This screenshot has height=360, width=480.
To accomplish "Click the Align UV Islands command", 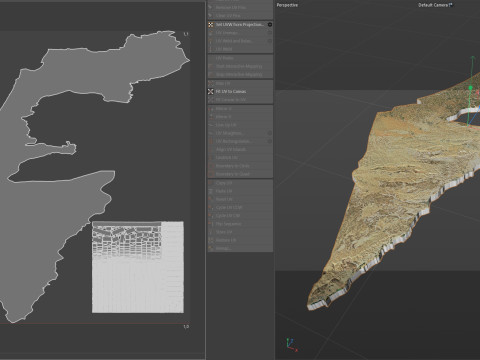I will [x=240, y=149].
